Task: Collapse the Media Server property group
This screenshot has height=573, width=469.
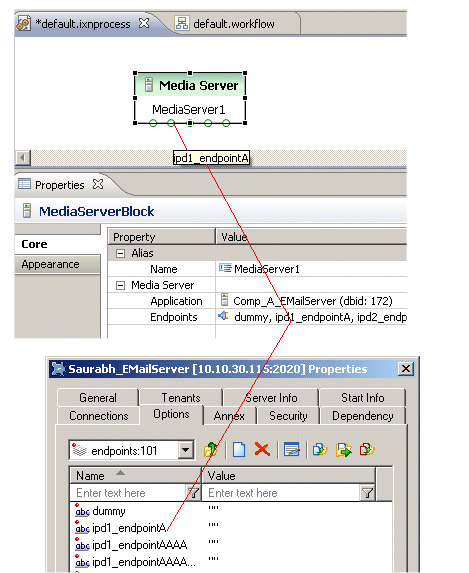Action: pos(120,285)
